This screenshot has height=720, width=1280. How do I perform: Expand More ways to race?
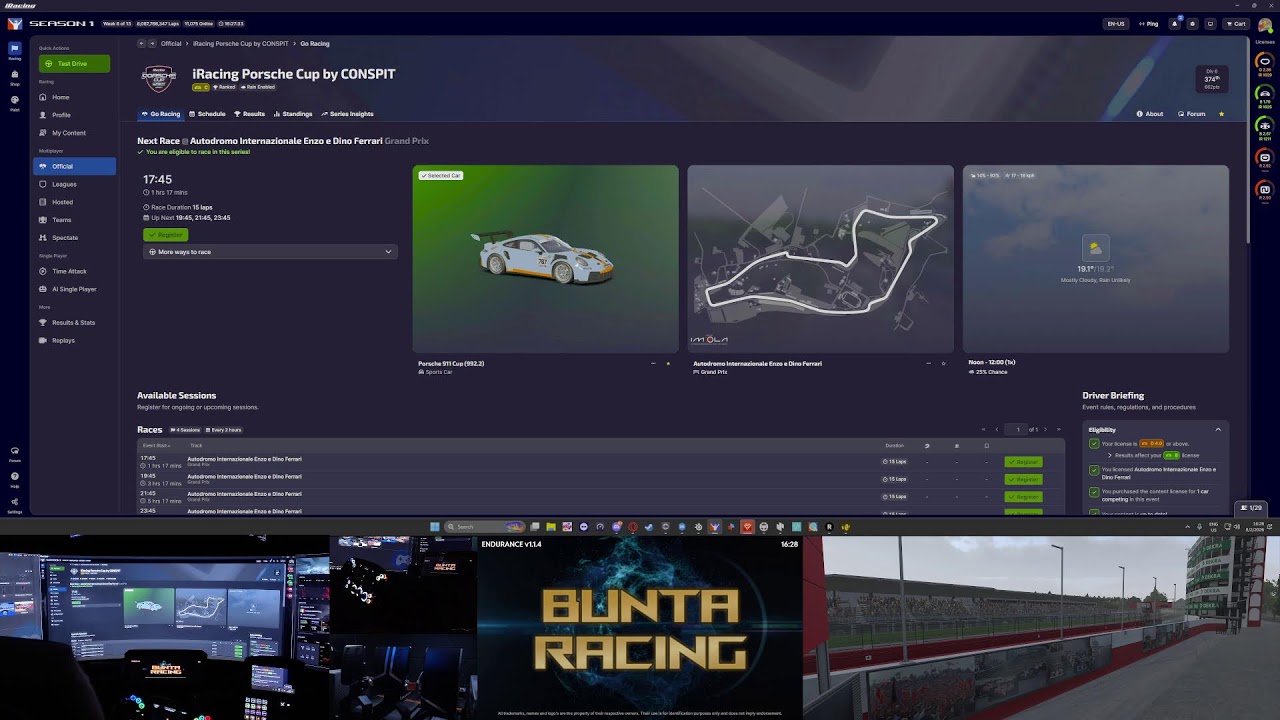coord(270,252)
